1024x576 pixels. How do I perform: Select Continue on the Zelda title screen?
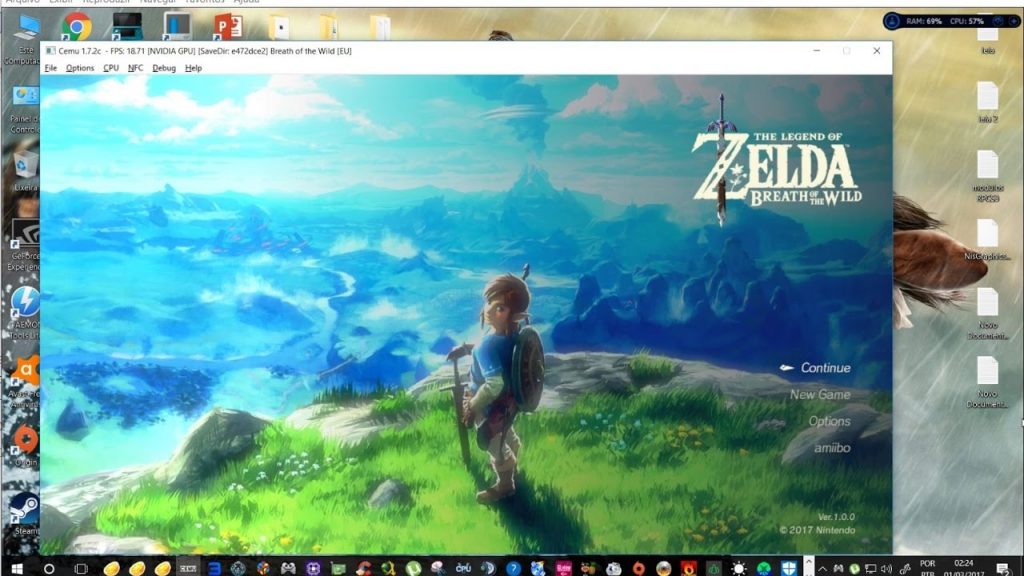click(x=825, y=368)
